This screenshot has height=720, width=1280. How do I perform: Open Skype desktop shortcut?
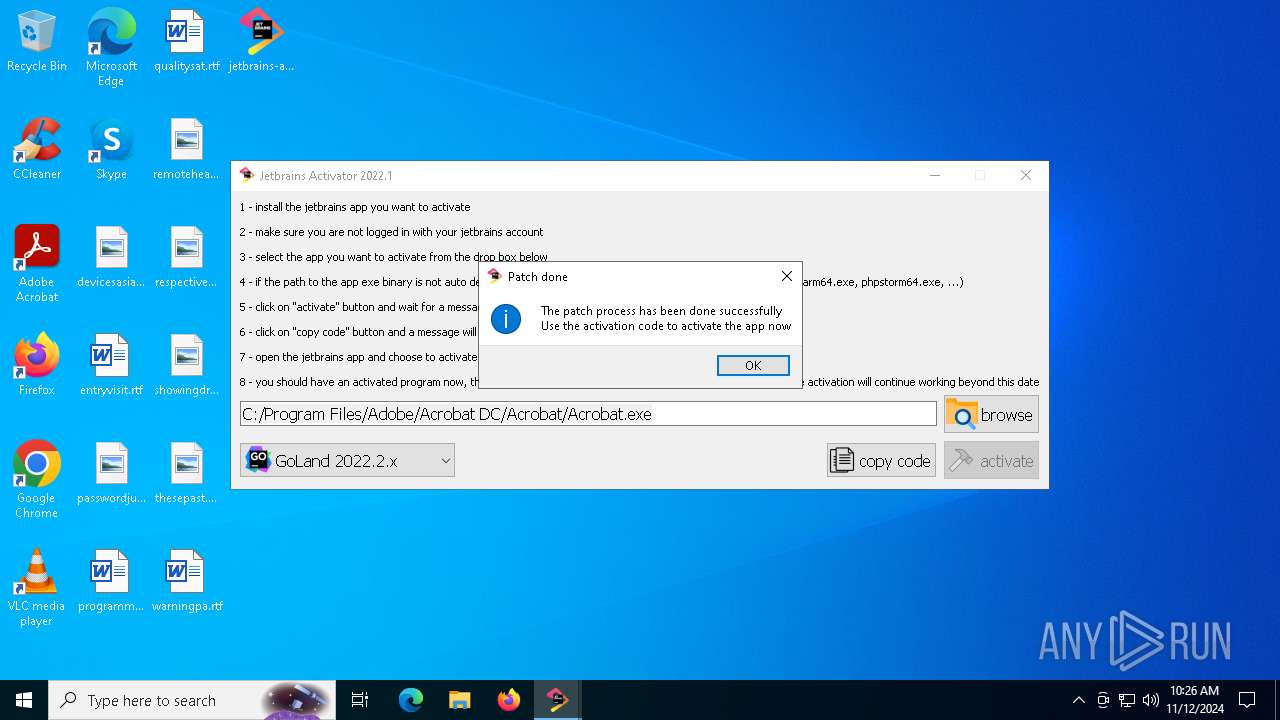click(x=111, y=150)
